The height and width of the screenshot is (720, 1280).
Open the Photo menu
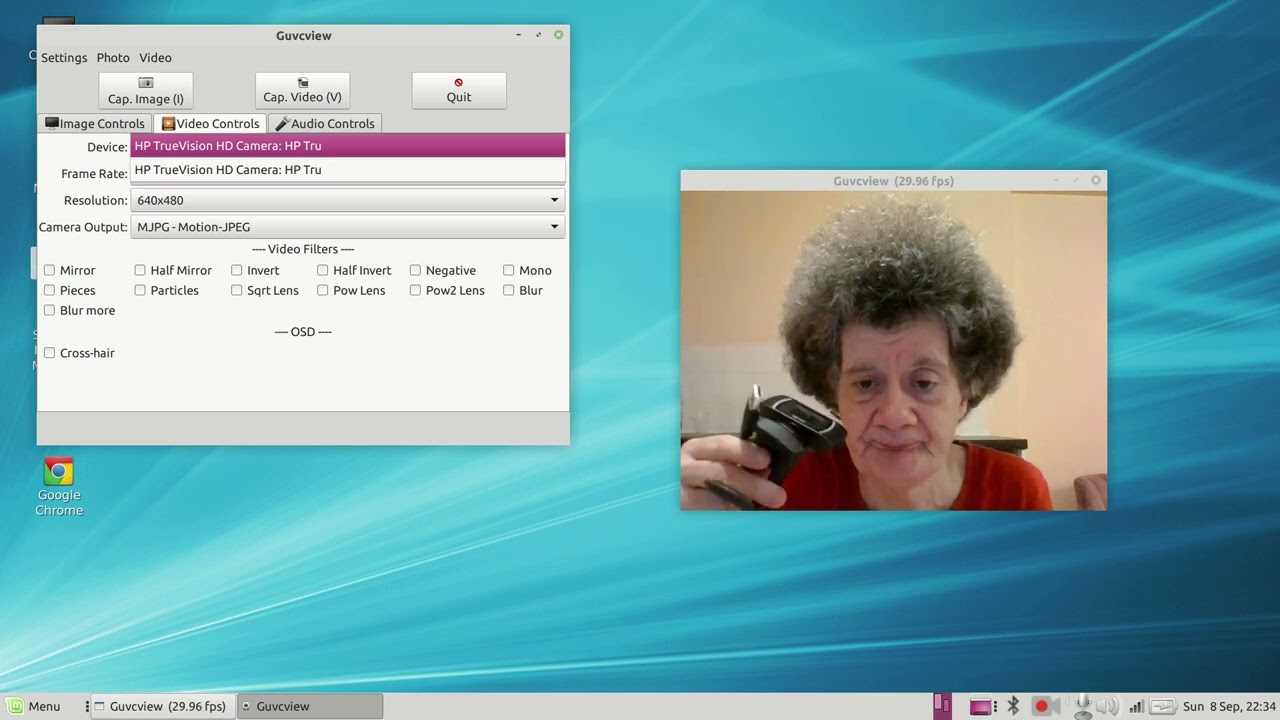pos(113,58)
